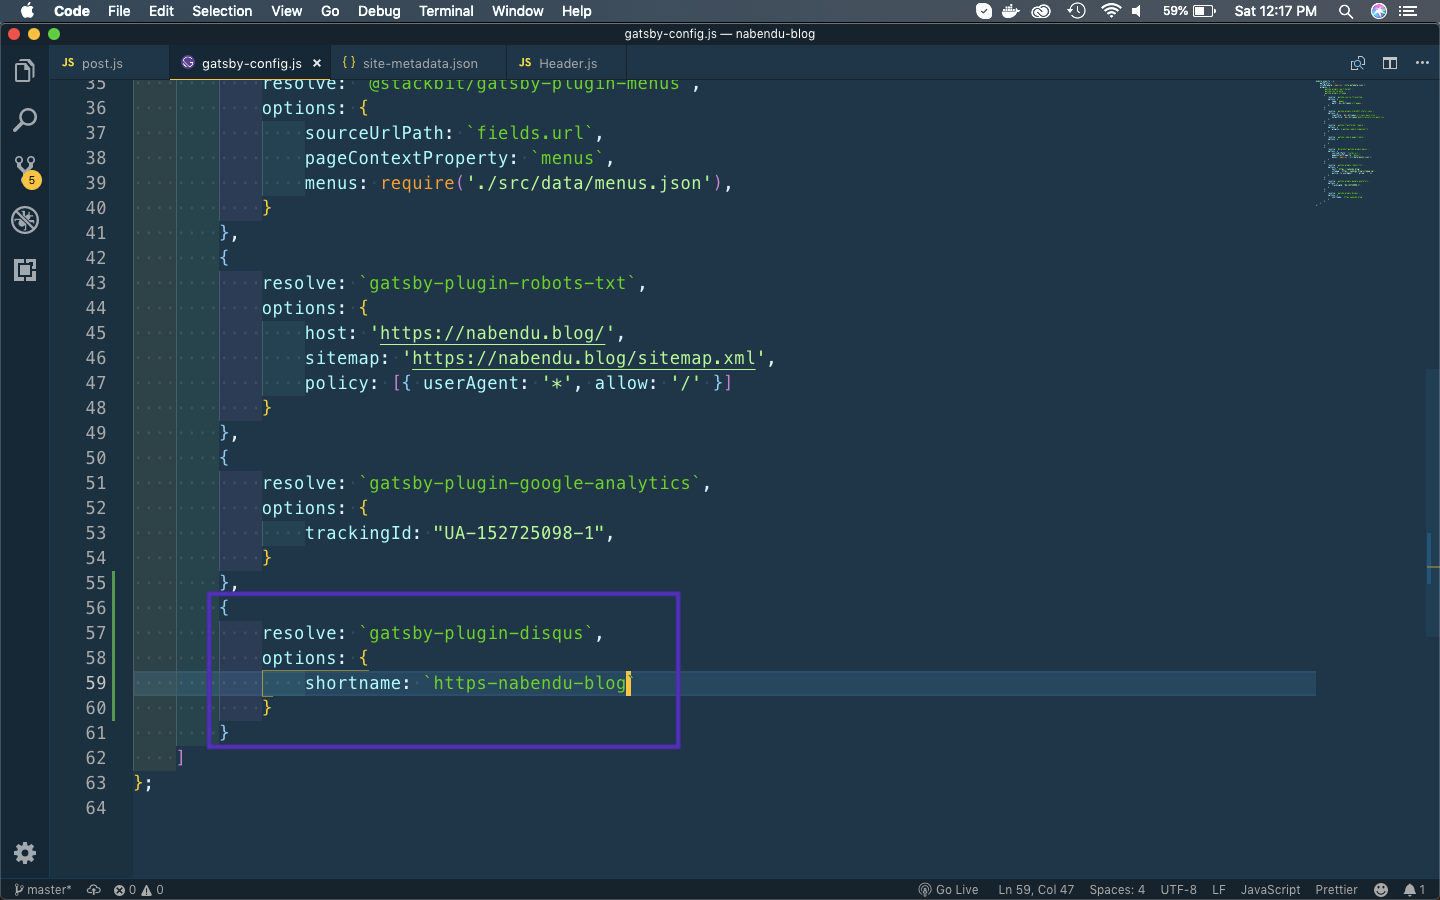Click line number 63 in the gutter
The width and height of the screenshot is (1440, 900).
click(95, 783)
